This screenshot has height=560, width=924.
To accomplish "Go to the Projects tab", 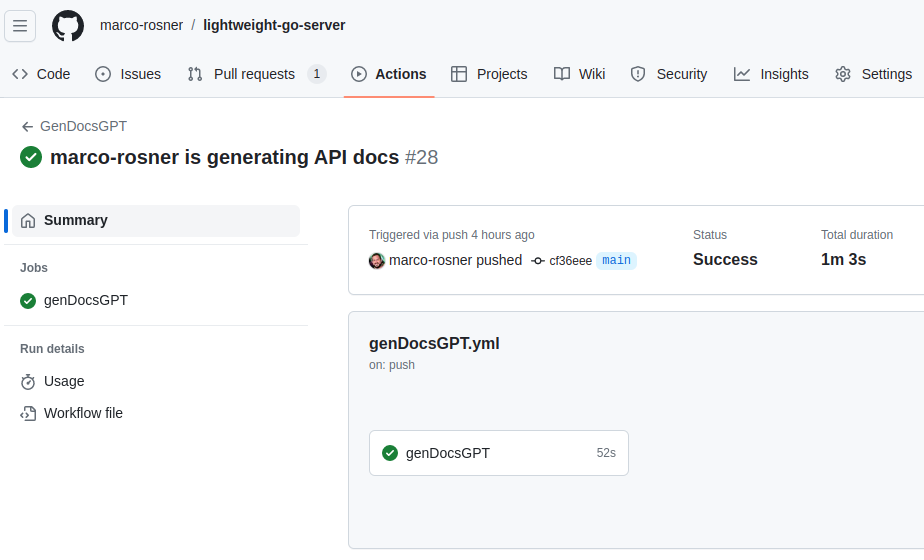I will point(489,74).
